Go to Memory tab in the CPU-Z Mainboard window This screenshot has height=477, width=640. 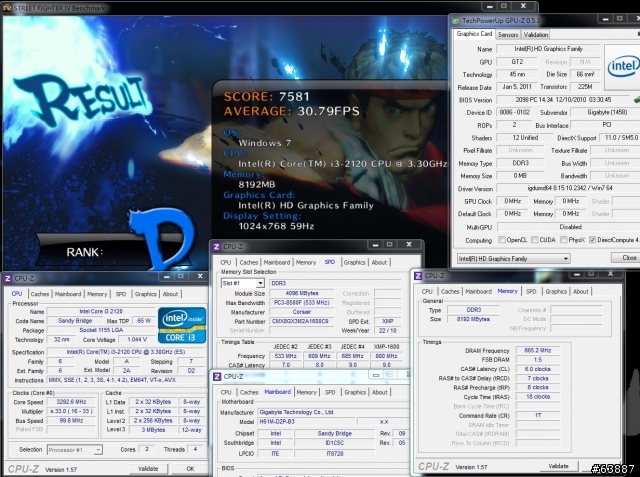(306, 392)
